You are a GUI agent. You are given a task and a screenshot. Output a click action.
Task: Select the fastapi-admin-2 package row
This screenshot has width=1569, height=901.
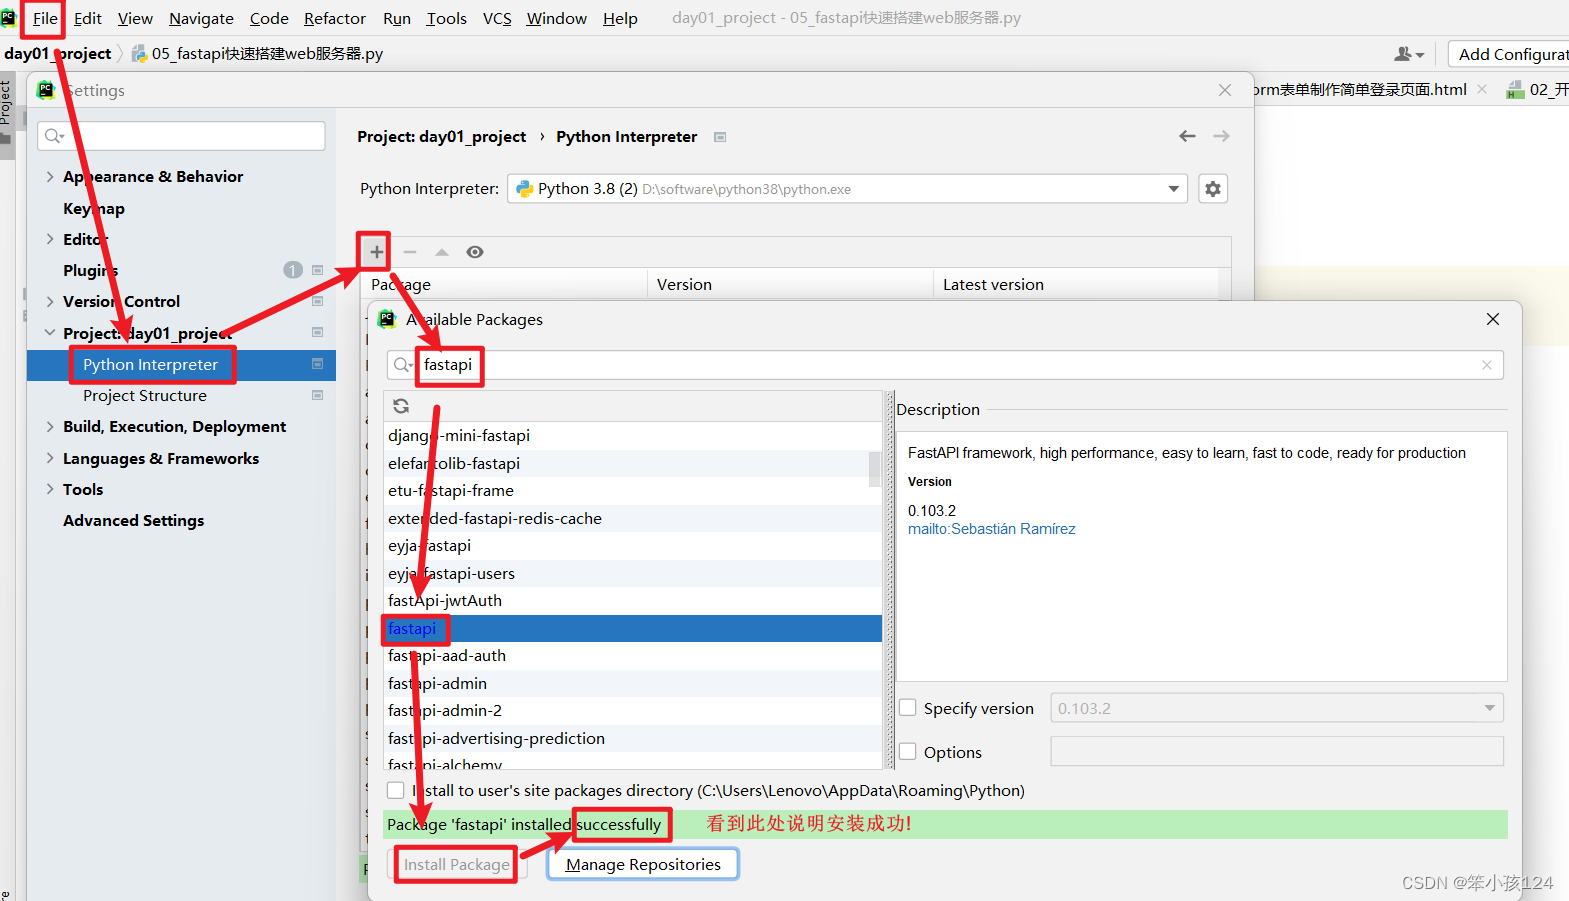tap(633, 710)
